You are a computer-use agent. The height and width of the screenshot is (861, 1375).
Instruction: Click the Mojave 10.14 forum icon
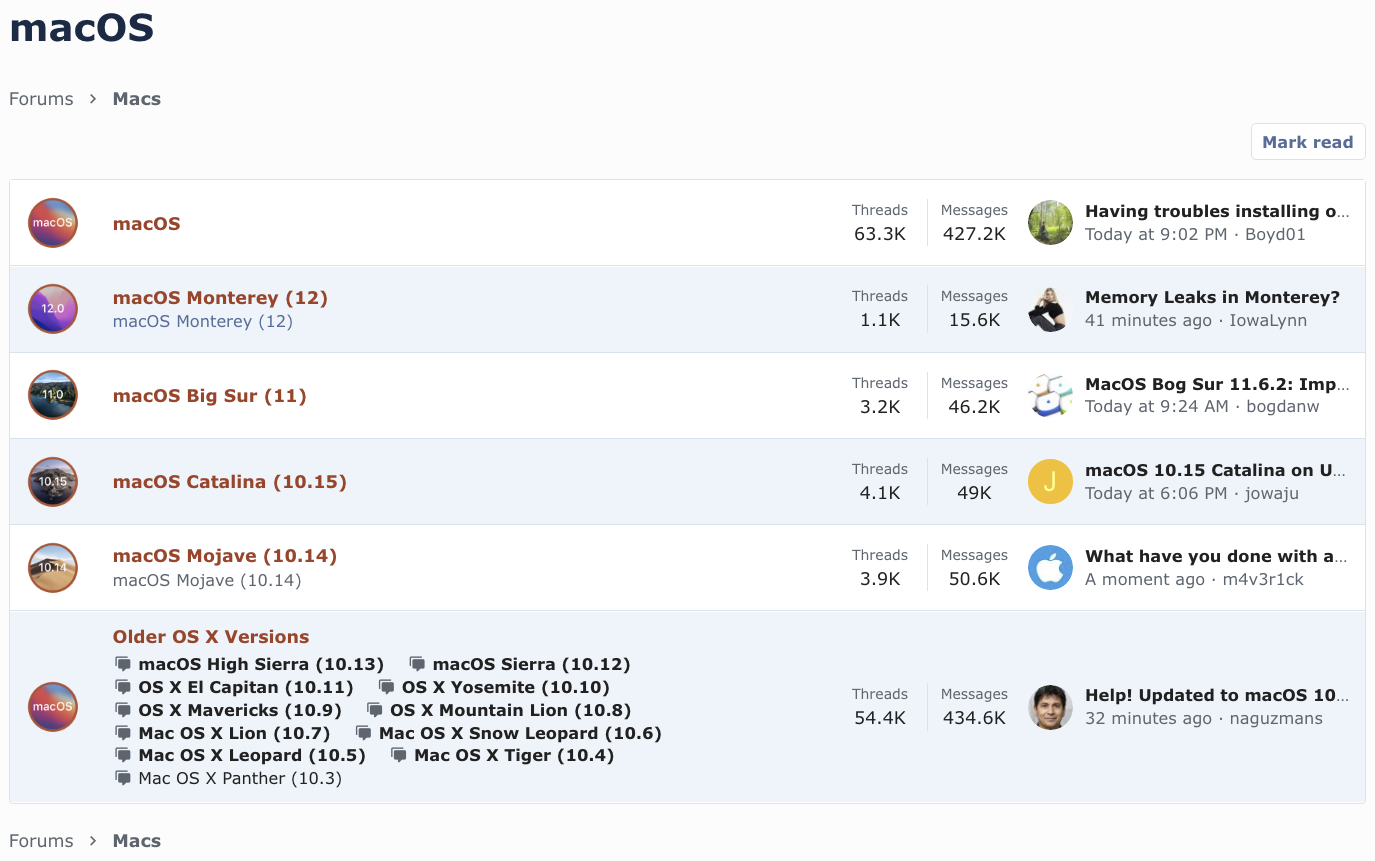[x=53, y=567]
